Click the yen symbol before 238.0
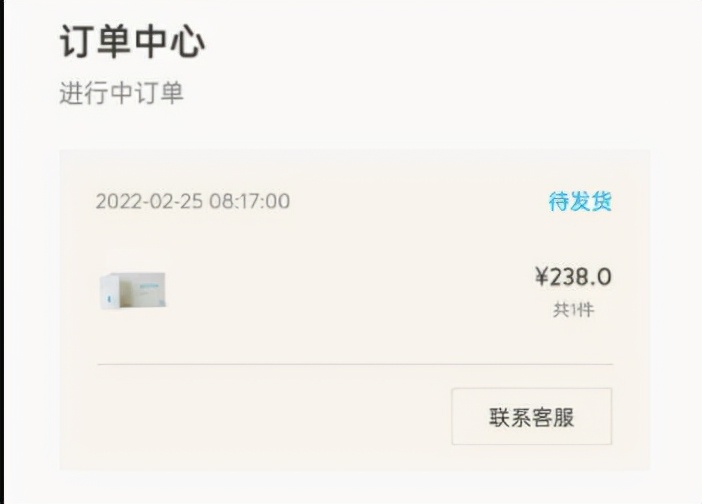702x504 pixels. pyautogui.click(x=542, y=276)
